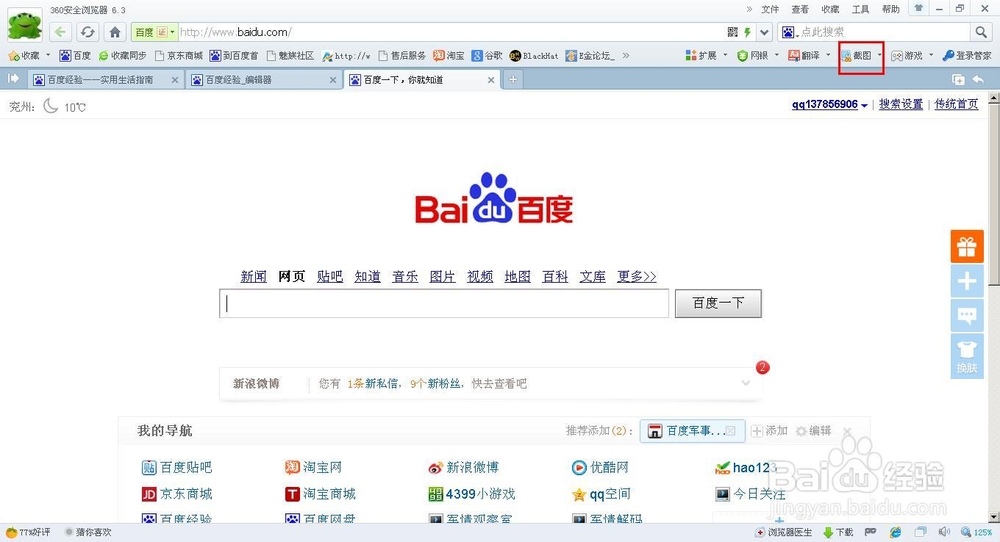The image size is (1000, 542).
Task: Expand the 新浪微博 notification panel chevron
Action: pyautogui.click(x=746, y=383)
